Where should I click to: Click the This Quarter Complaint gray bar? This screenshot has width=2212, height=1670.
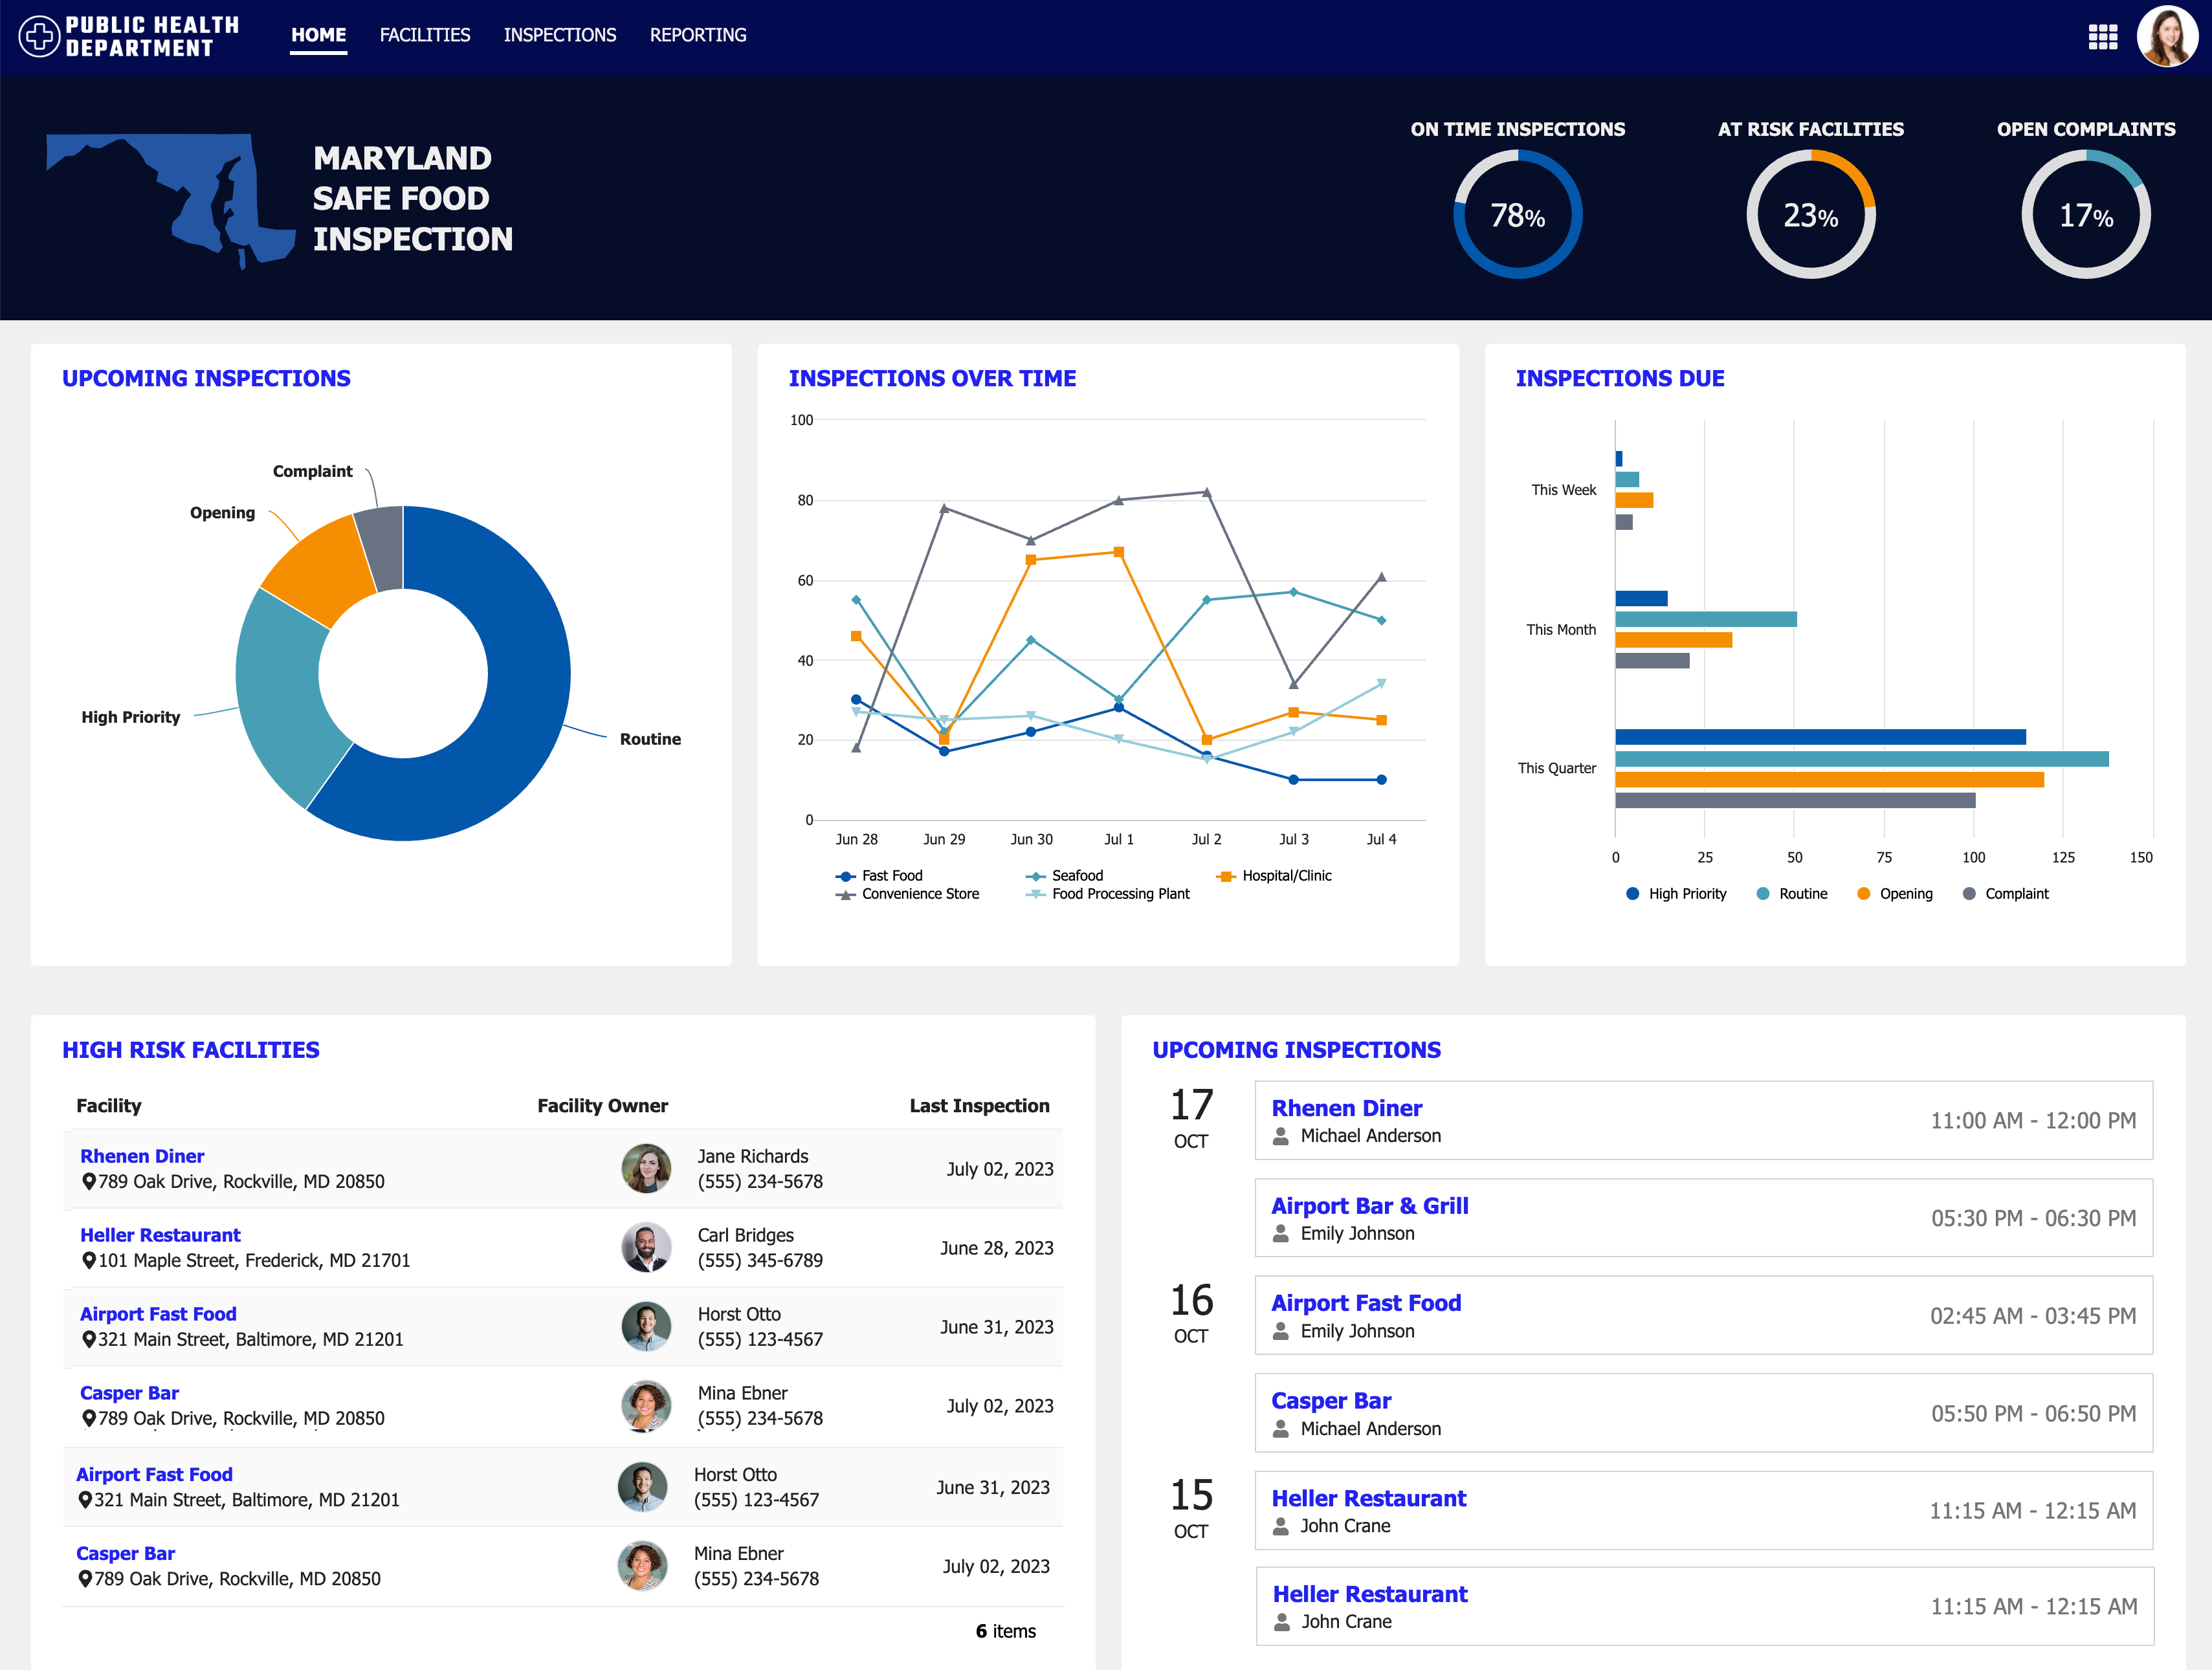click(x=1795, y=800)
